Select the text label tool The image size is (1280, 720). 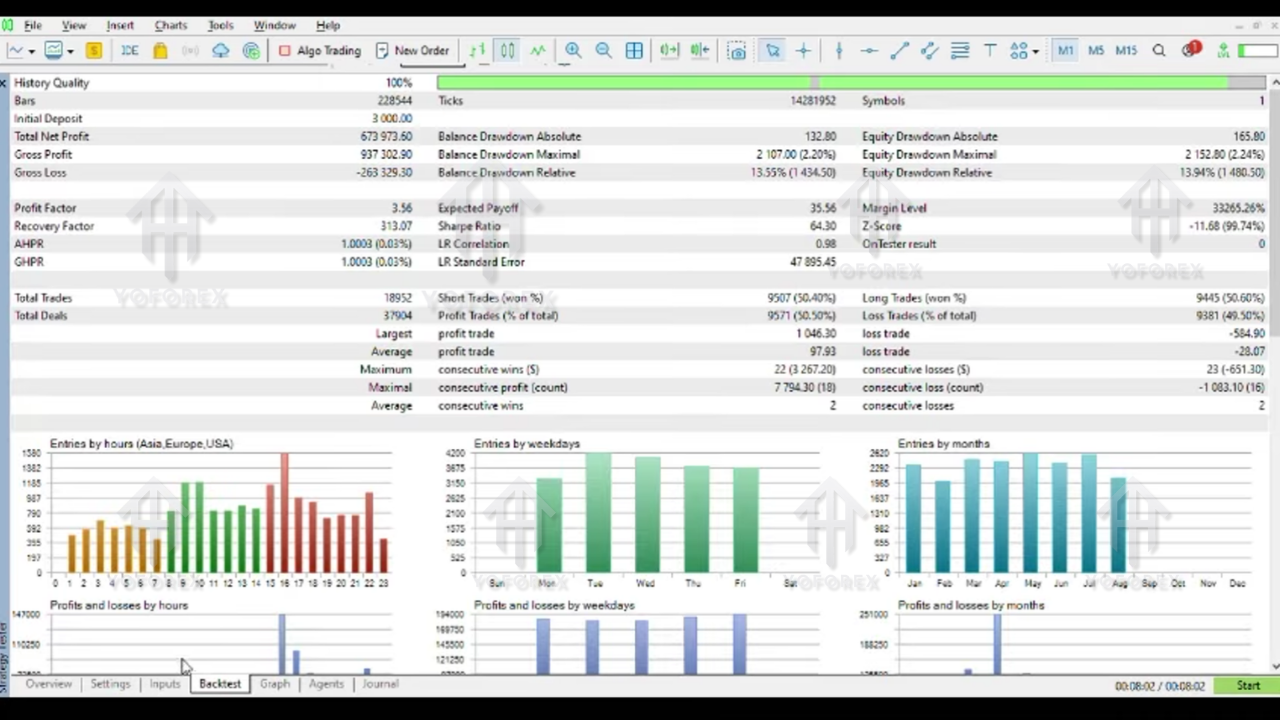pyautogui.click(x=989, y=51)
